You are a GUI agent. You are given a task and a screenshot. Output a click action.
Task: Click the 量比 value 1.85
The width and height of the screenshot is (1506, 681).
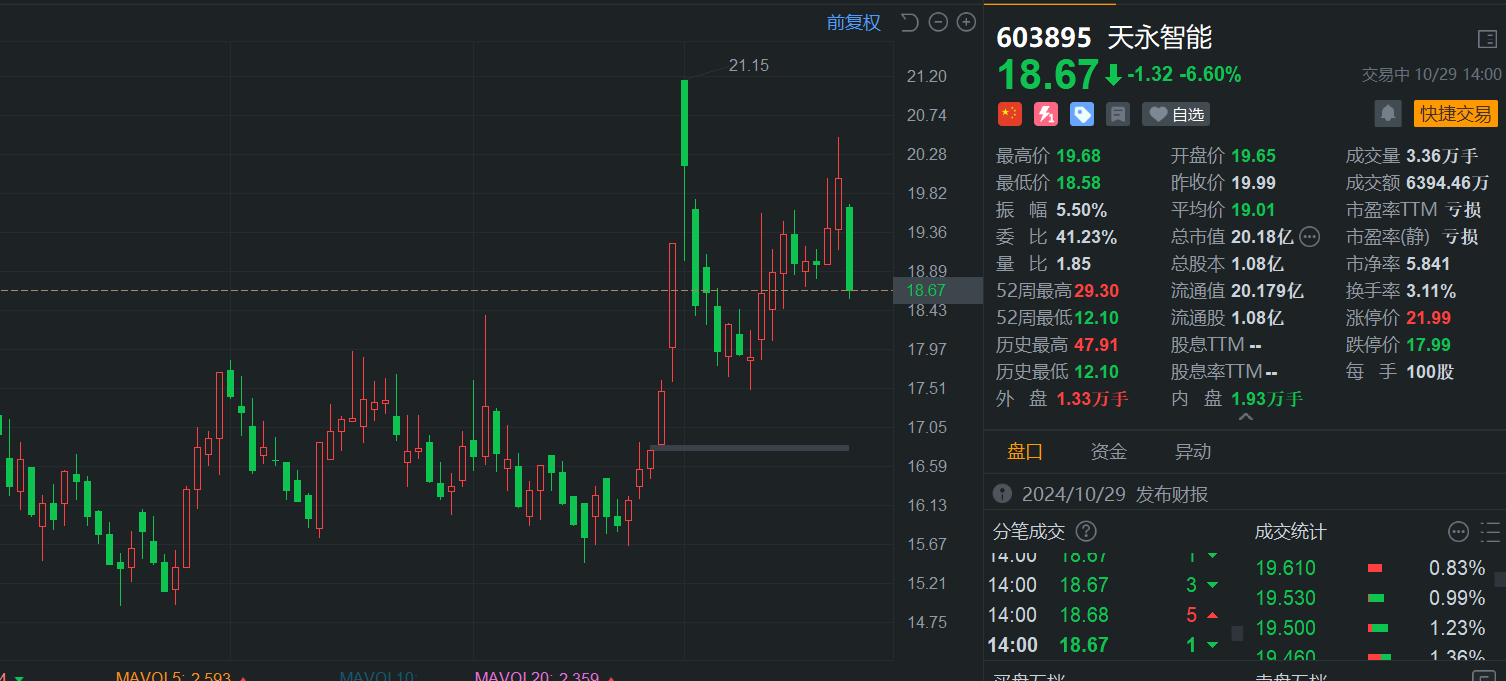pyautogui.click(x=1074, y=264)
